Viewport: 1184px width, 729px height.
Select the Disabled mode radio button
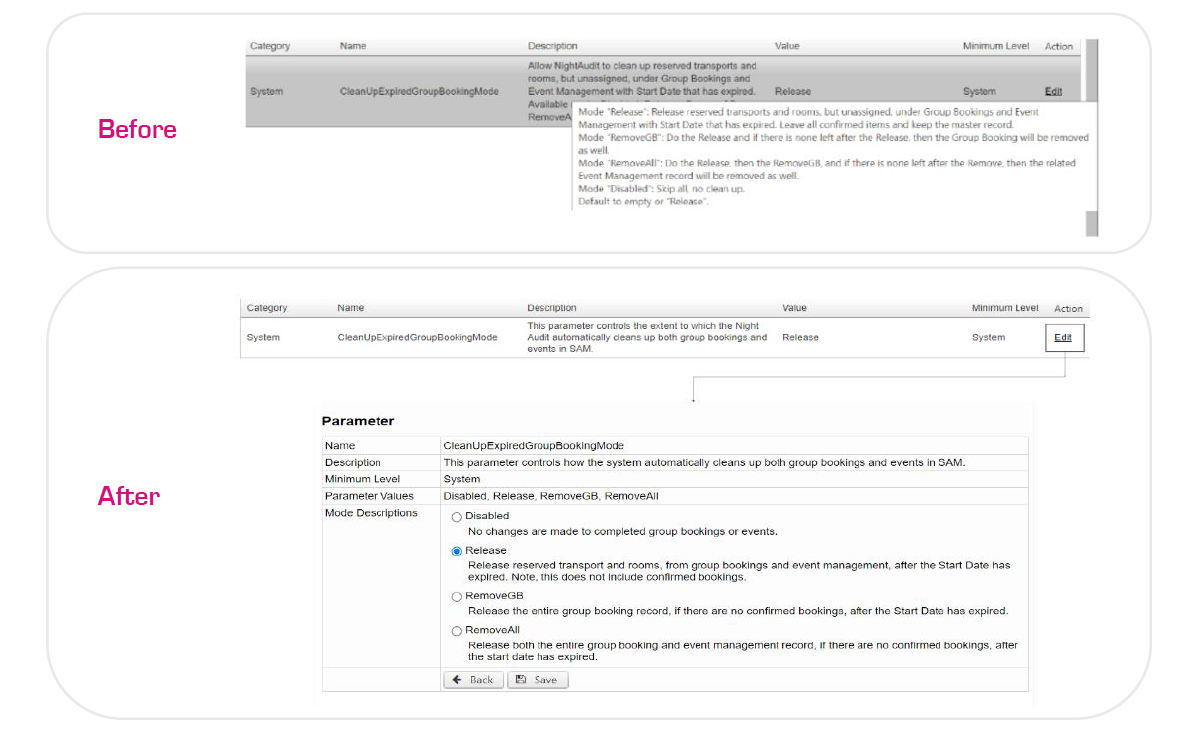(x=457, y=517)
